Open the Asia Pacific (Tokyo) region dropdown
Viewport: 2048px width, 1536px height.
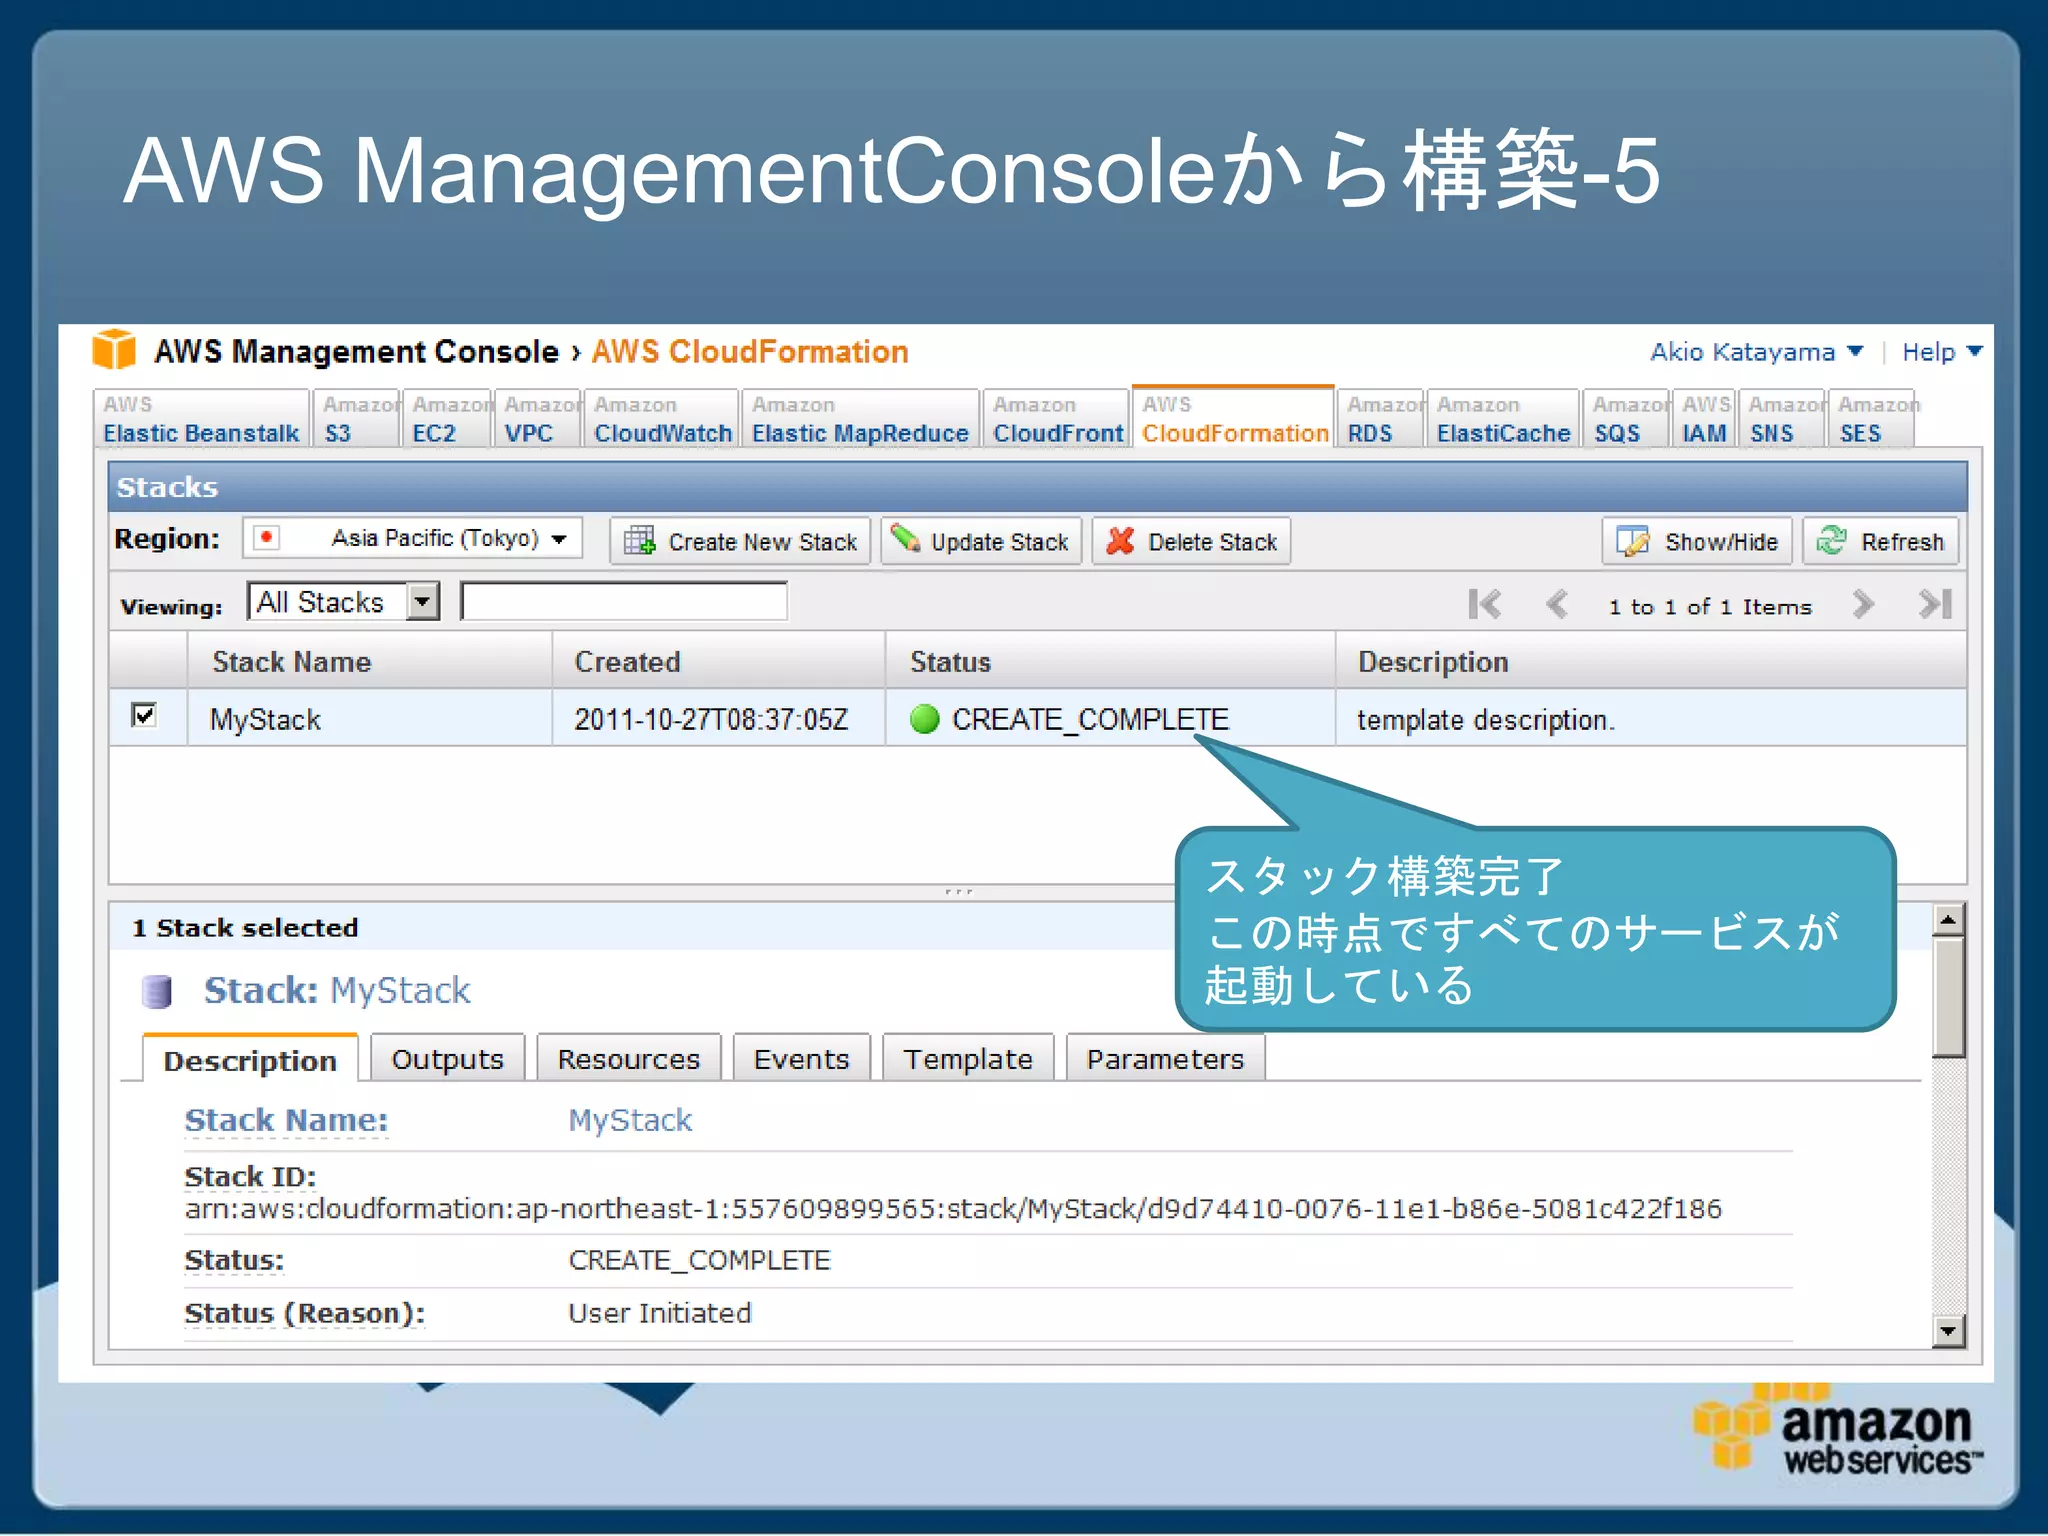click(413, 538)
